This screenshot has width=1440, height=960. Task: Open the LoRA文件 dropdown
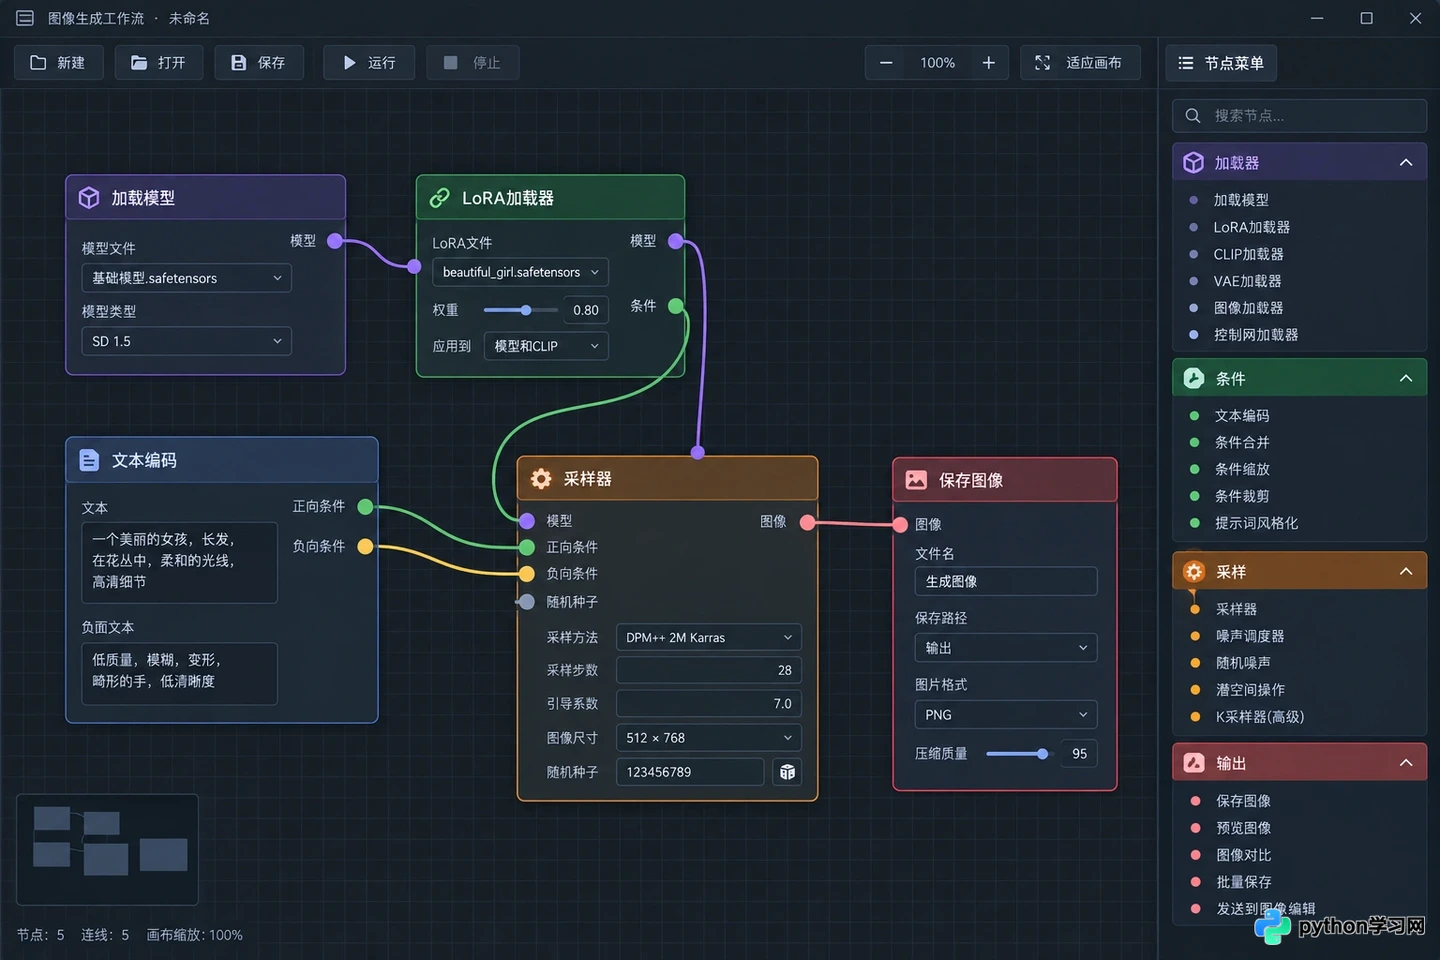pyautogui.click(x=520, y=272)
